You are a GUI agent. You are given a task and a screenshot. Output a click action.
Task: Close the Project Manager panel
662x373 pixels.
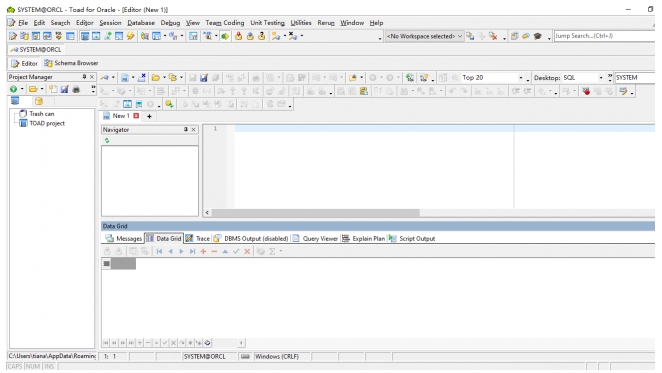click(92, 77)
